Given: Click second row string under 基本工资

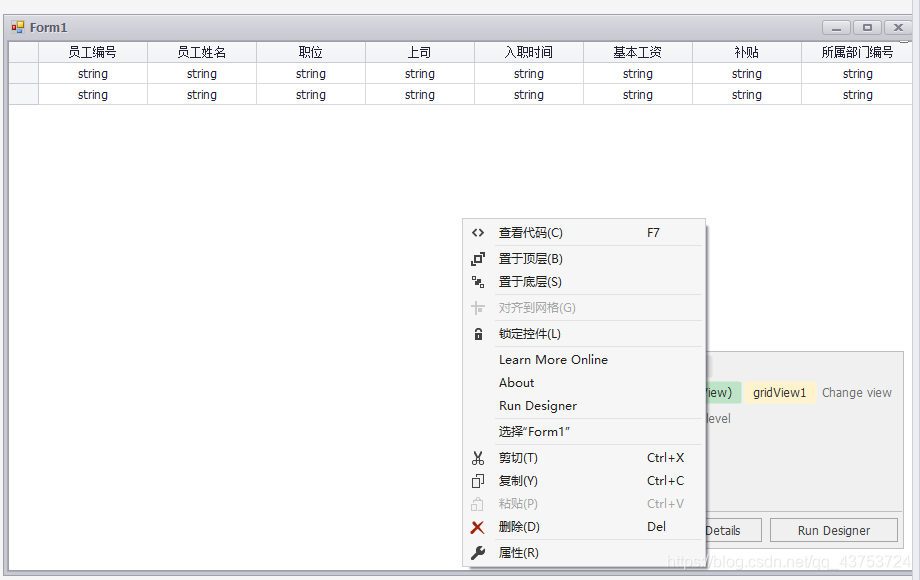Looking at the screenshot, I should [638, 95].
